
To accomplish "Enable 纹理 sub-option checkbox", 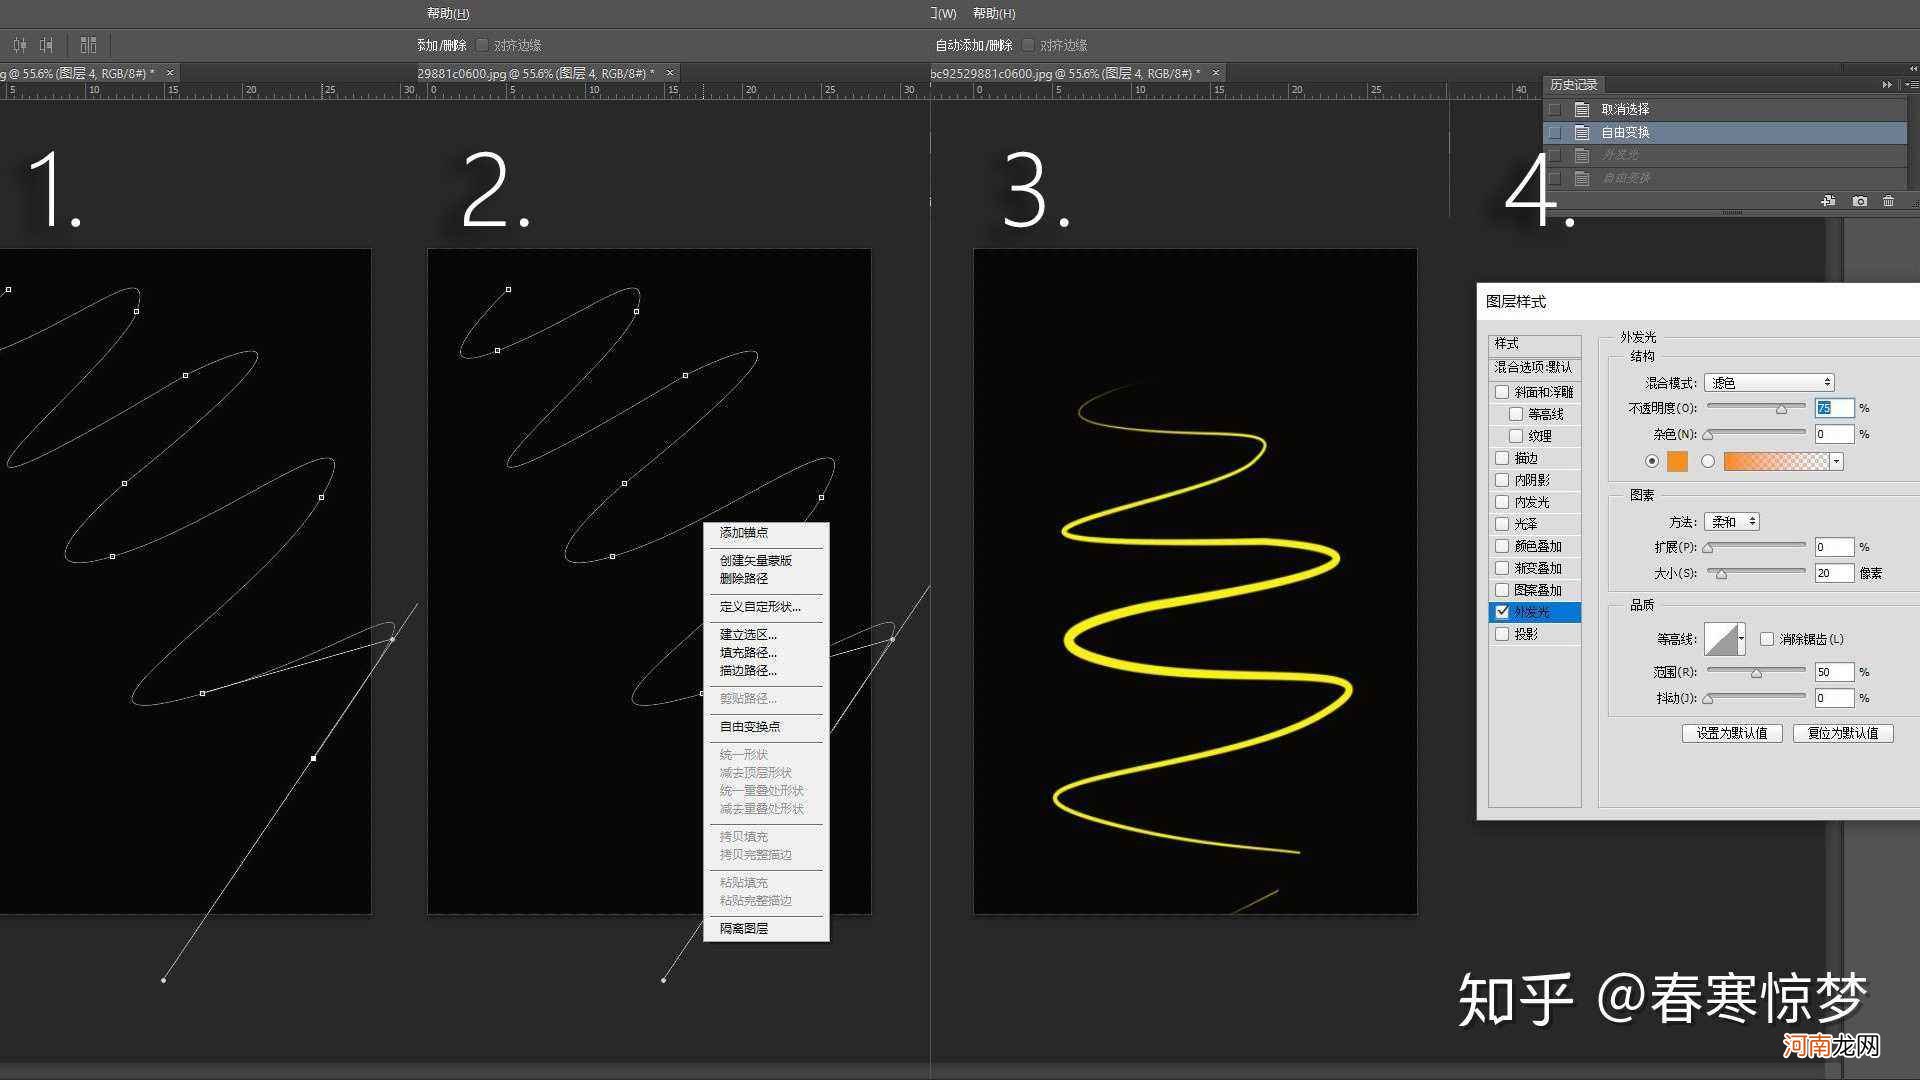I will point(1516,436).
